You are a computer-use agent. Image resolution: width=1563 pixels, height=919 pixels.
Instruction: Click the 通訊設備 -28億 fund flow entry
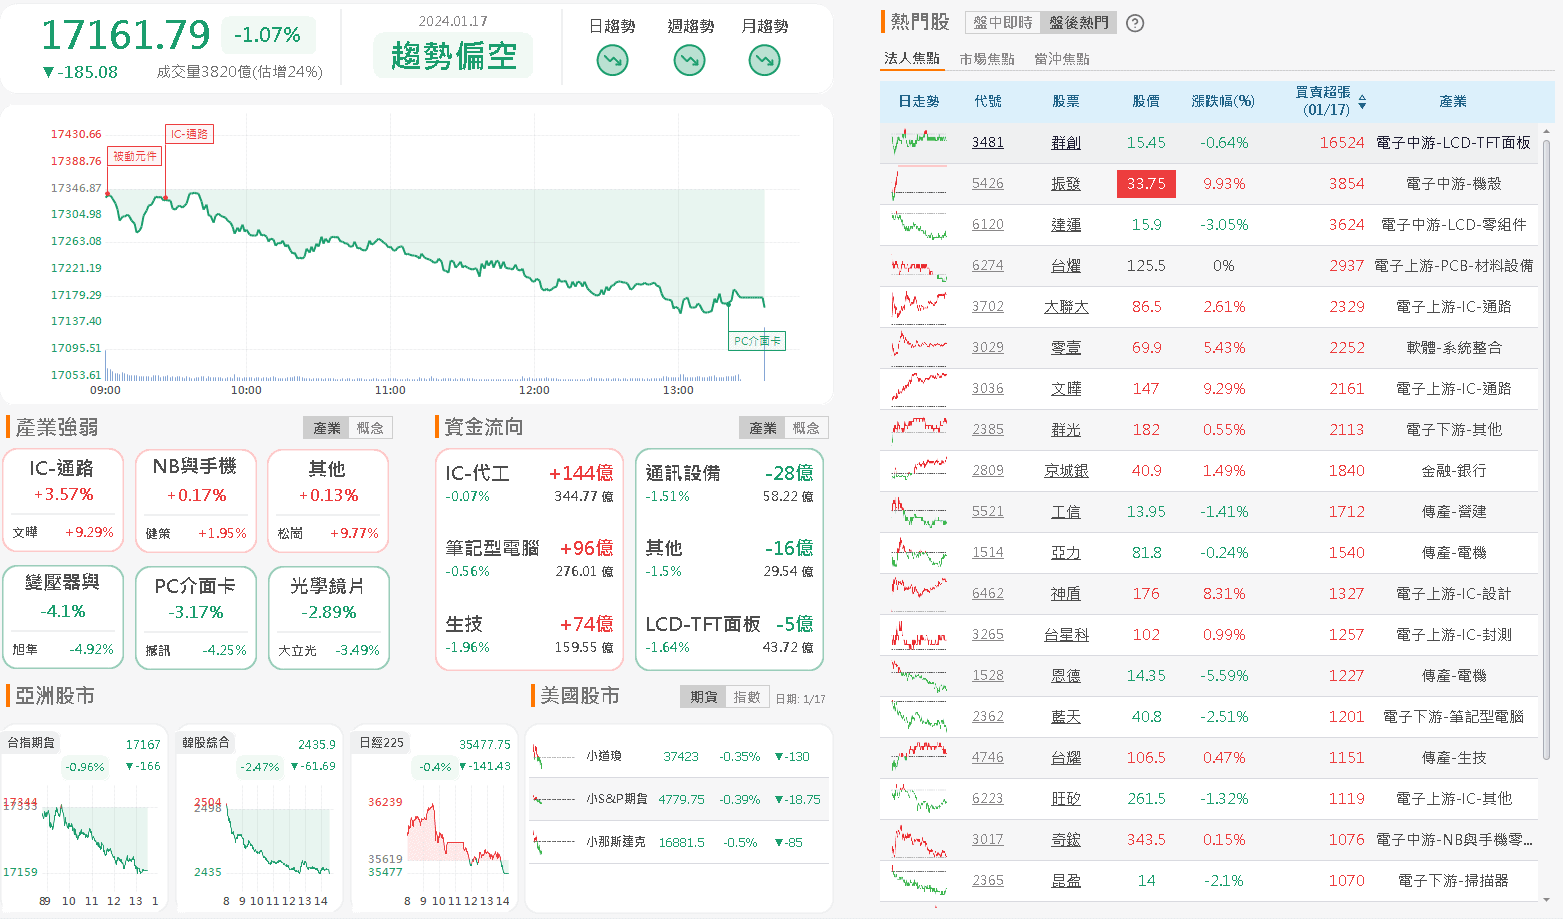[729, 484]
